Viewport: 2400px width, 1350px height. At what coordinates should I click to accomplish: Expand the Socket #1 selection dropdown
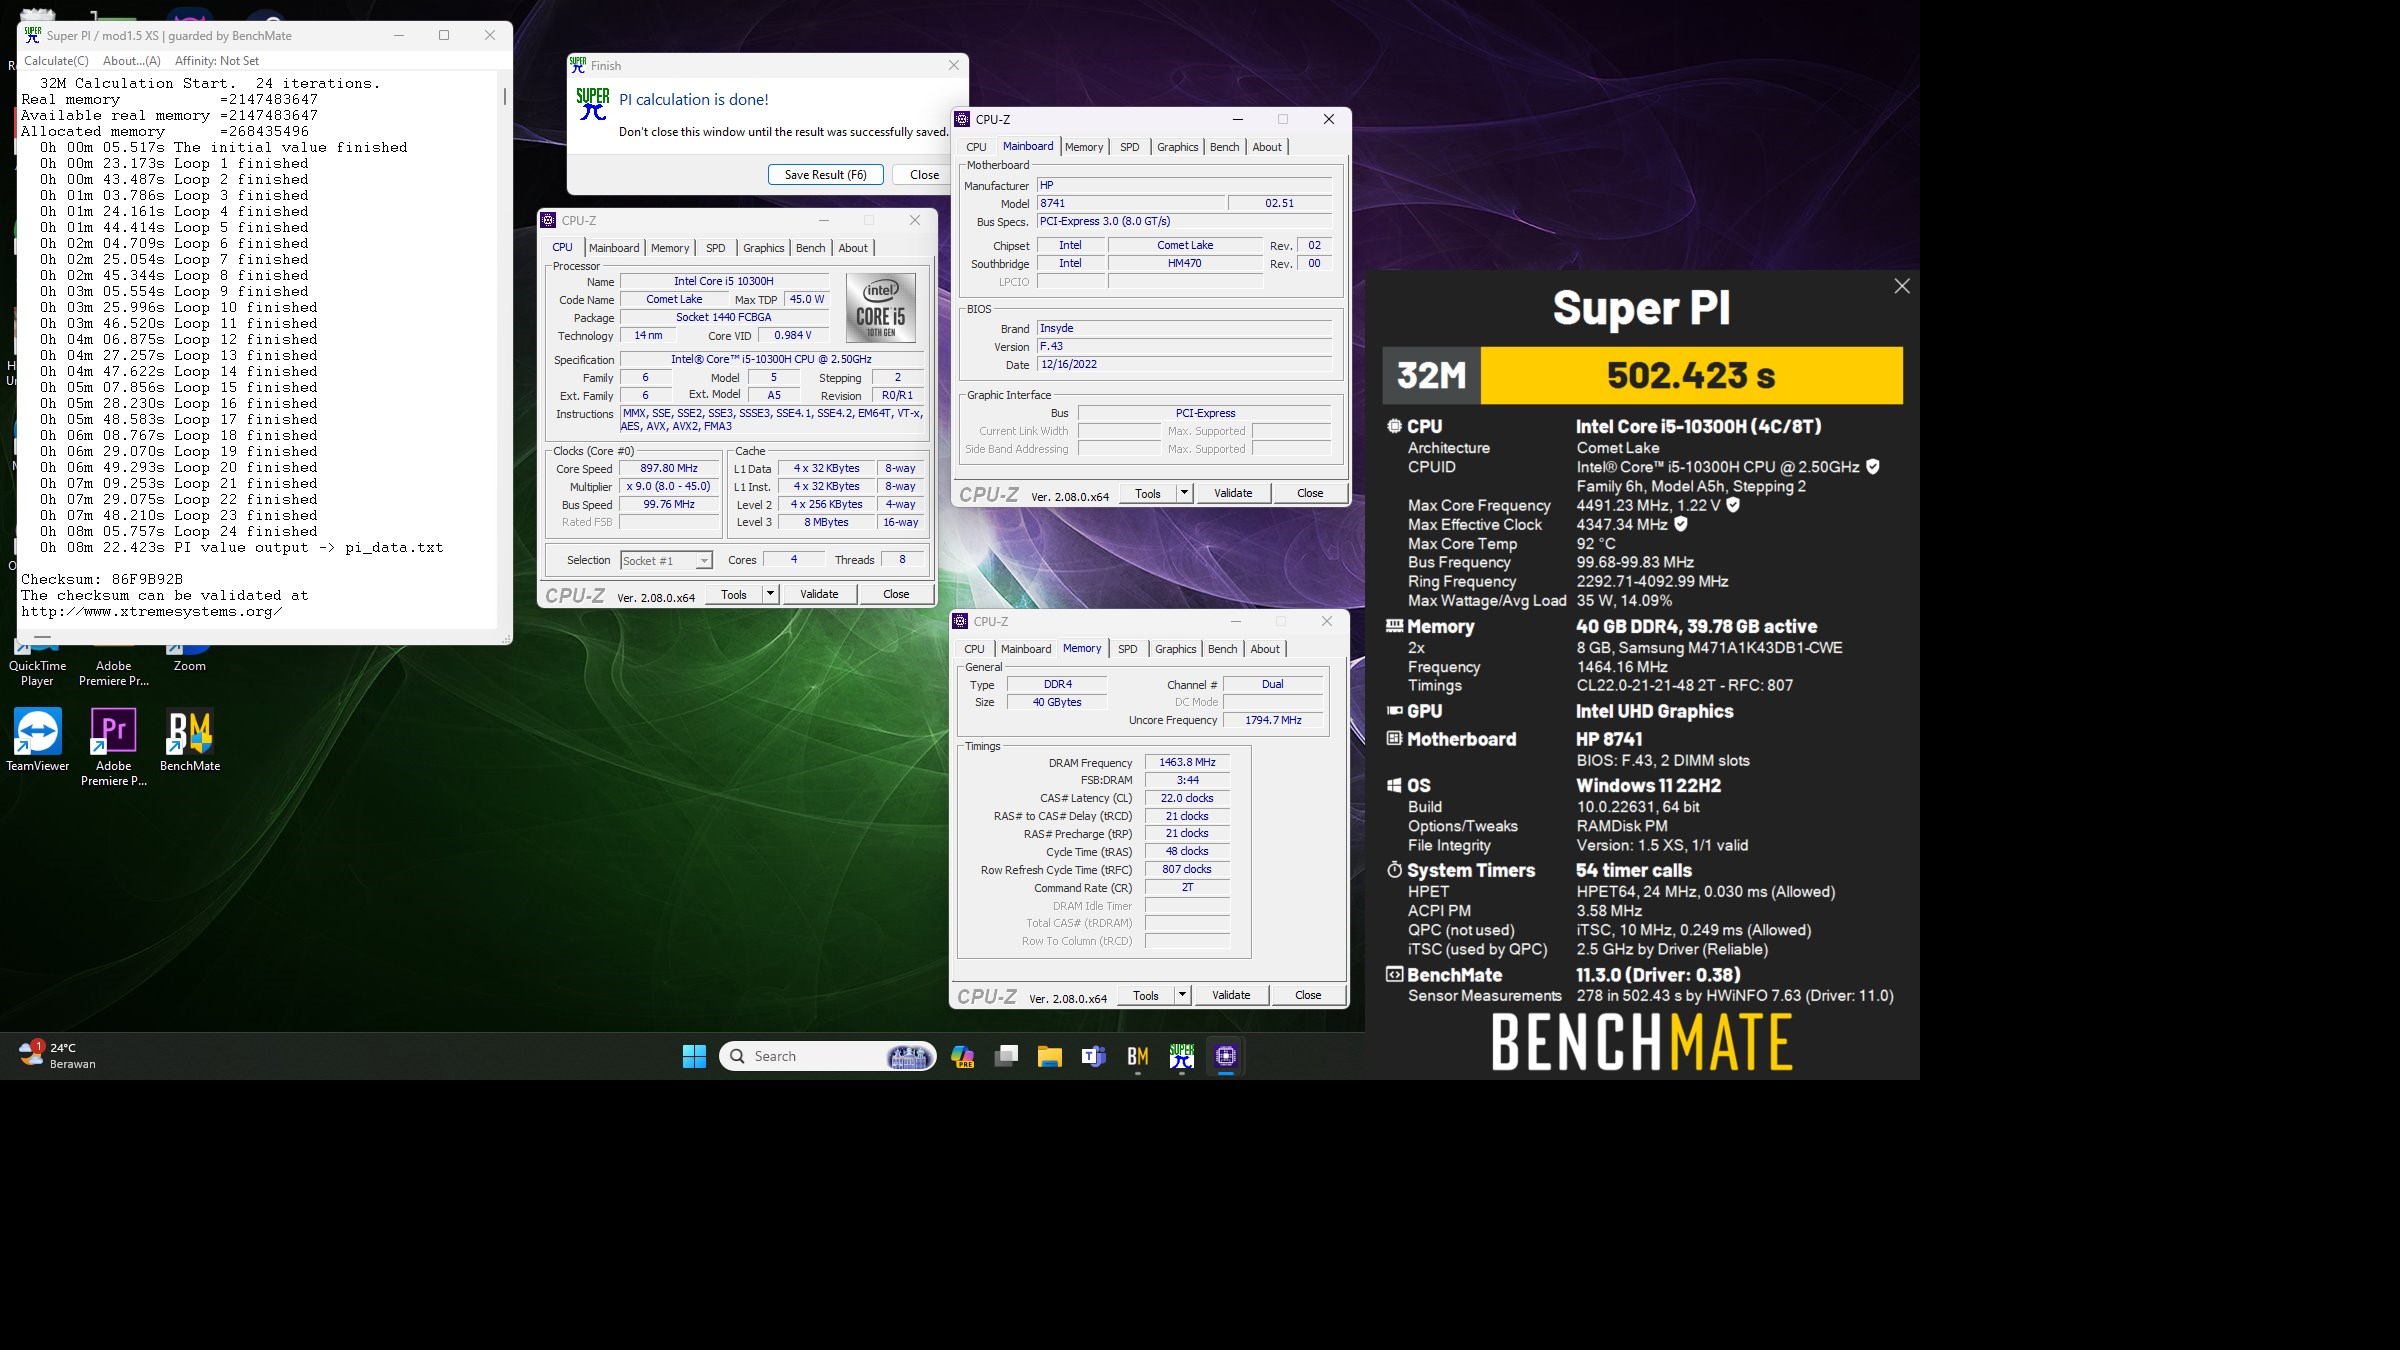[x=704, y=561]
